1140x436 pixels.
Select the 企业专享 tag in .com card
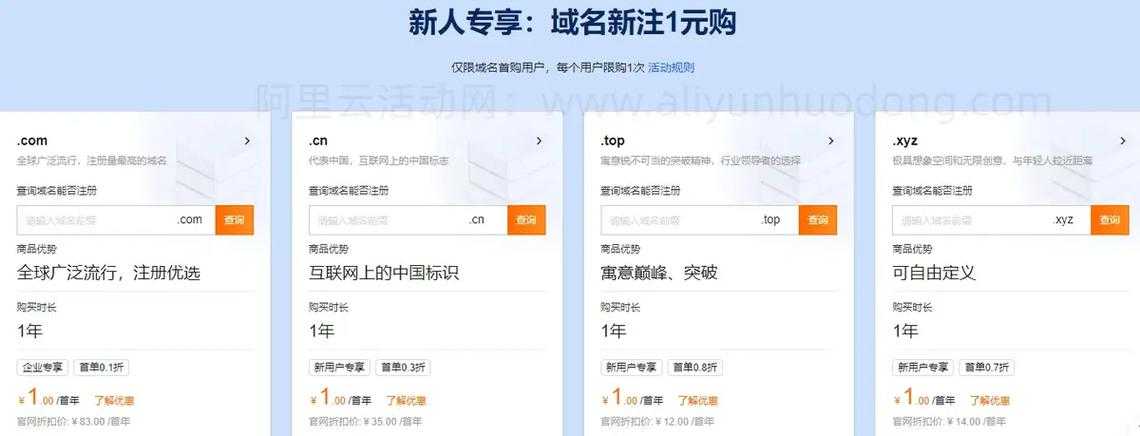tap(42, 367)
